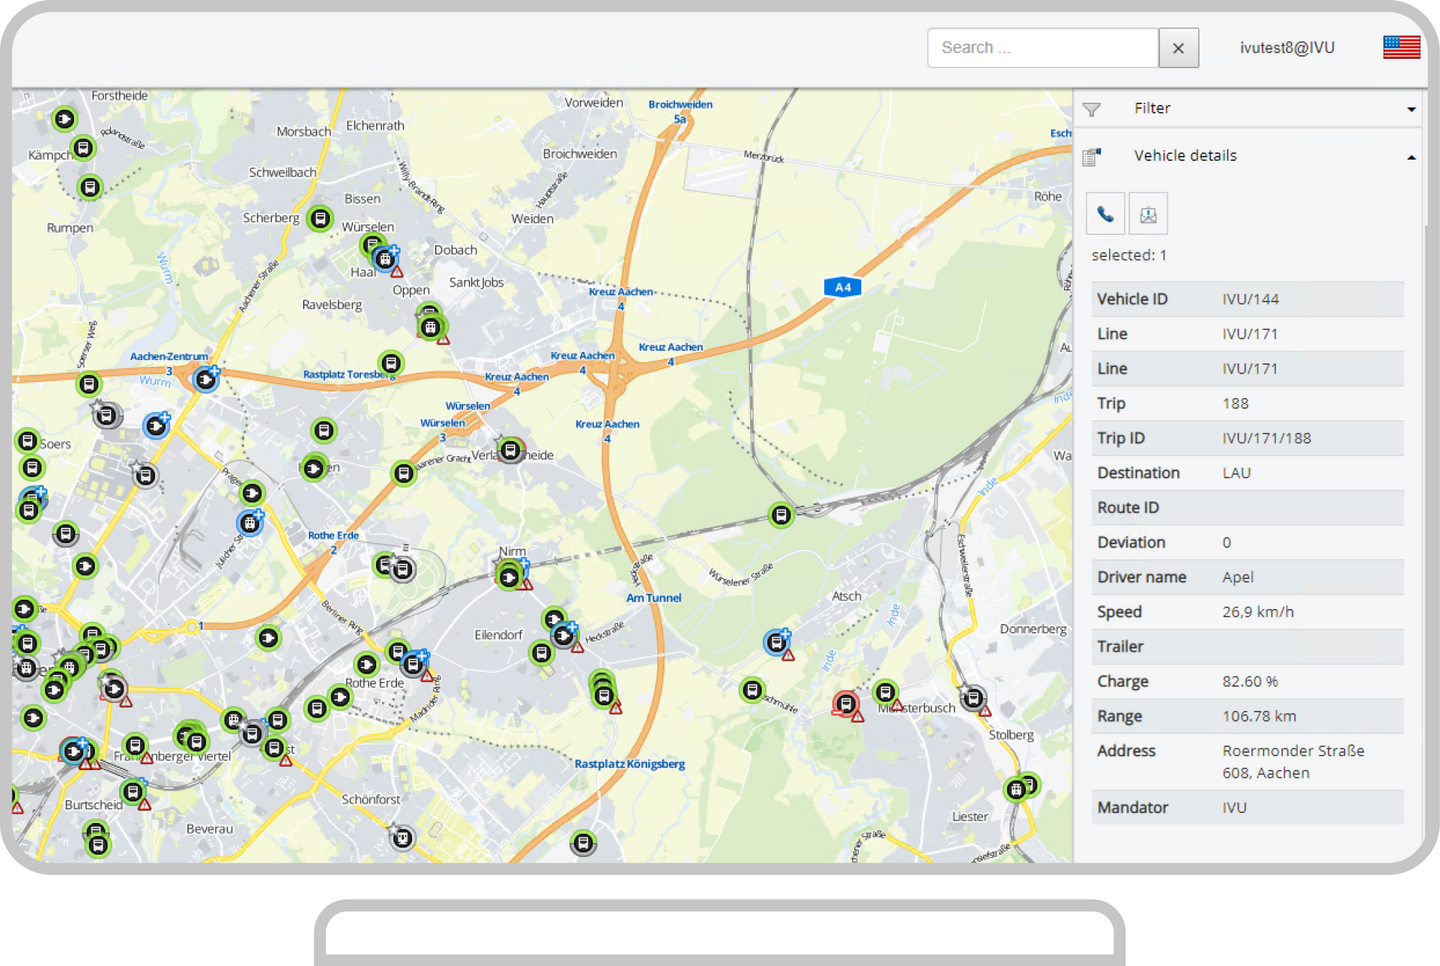Select the blue bus marker beside Haal
The image size is (1440, 966).
click(x=385, y=259)
